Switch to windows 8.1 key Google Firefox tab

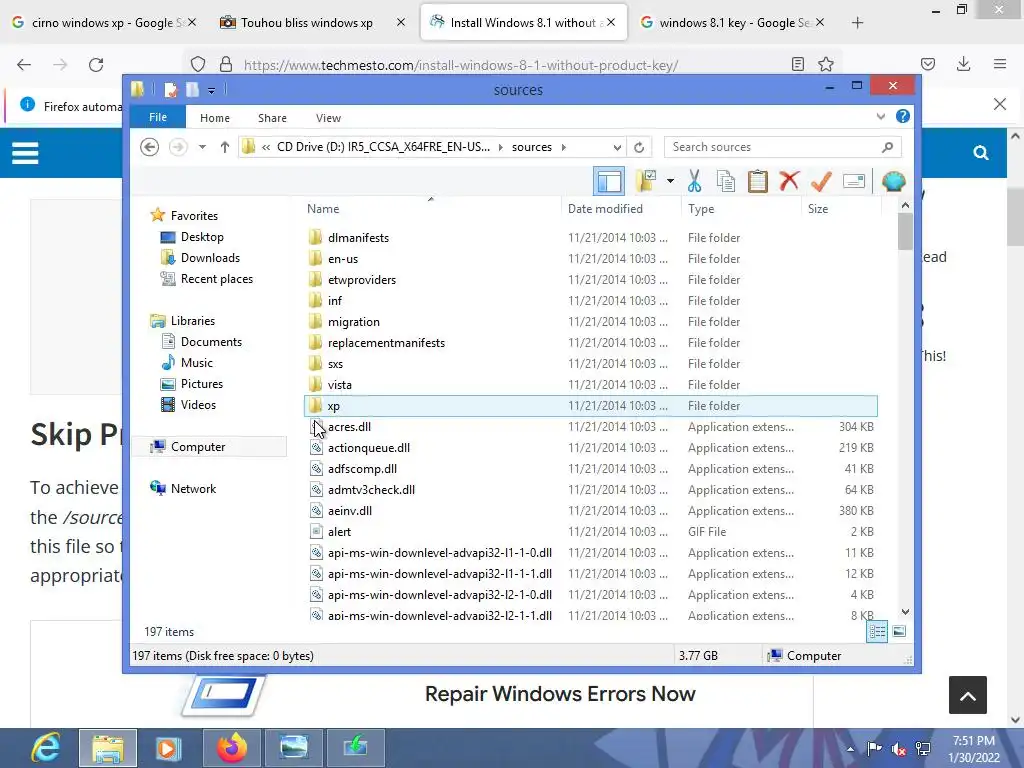tap(734, 22)
